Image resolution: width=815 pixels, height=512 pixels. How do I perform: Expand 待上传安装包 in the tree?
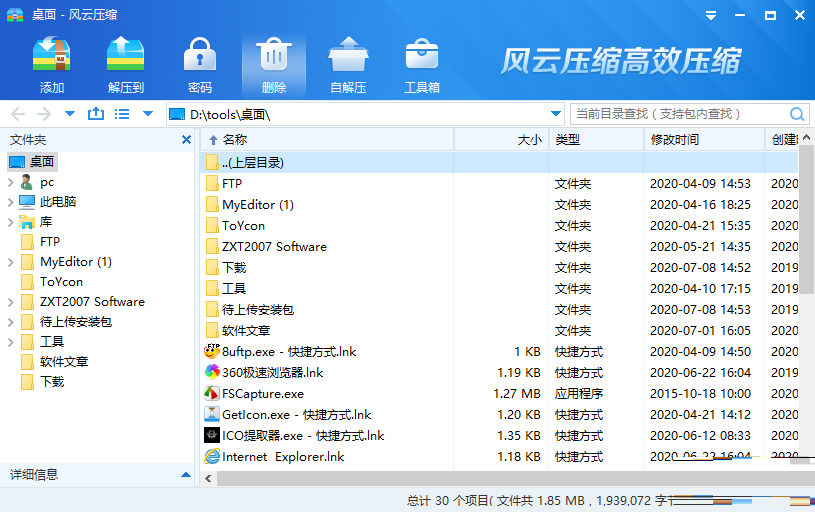[x=10, y=322]
